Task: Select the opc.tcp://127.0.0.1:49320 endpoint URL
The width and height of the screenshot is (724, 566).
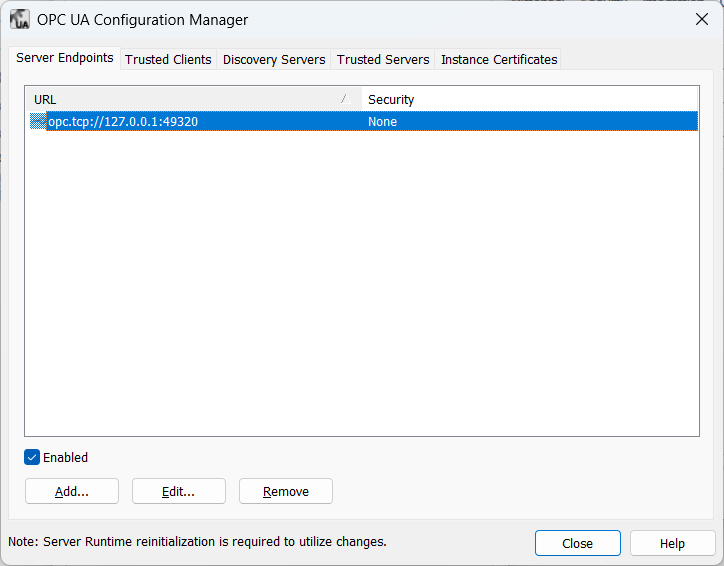Action: pyautogui.click(x=130, y=121)
